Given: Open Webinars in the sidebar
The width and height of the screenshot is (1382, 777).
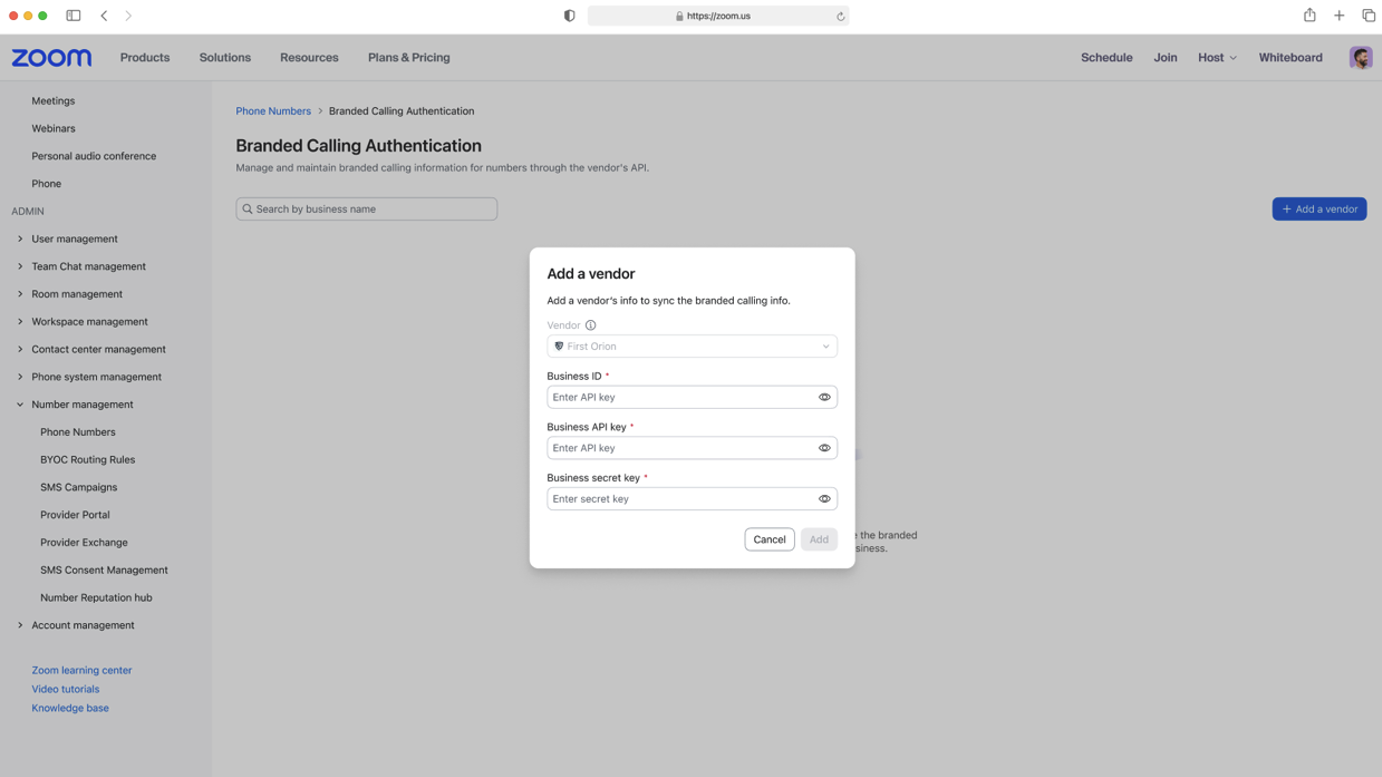Looking at the screenshot, I should click(x=53, y=129).
